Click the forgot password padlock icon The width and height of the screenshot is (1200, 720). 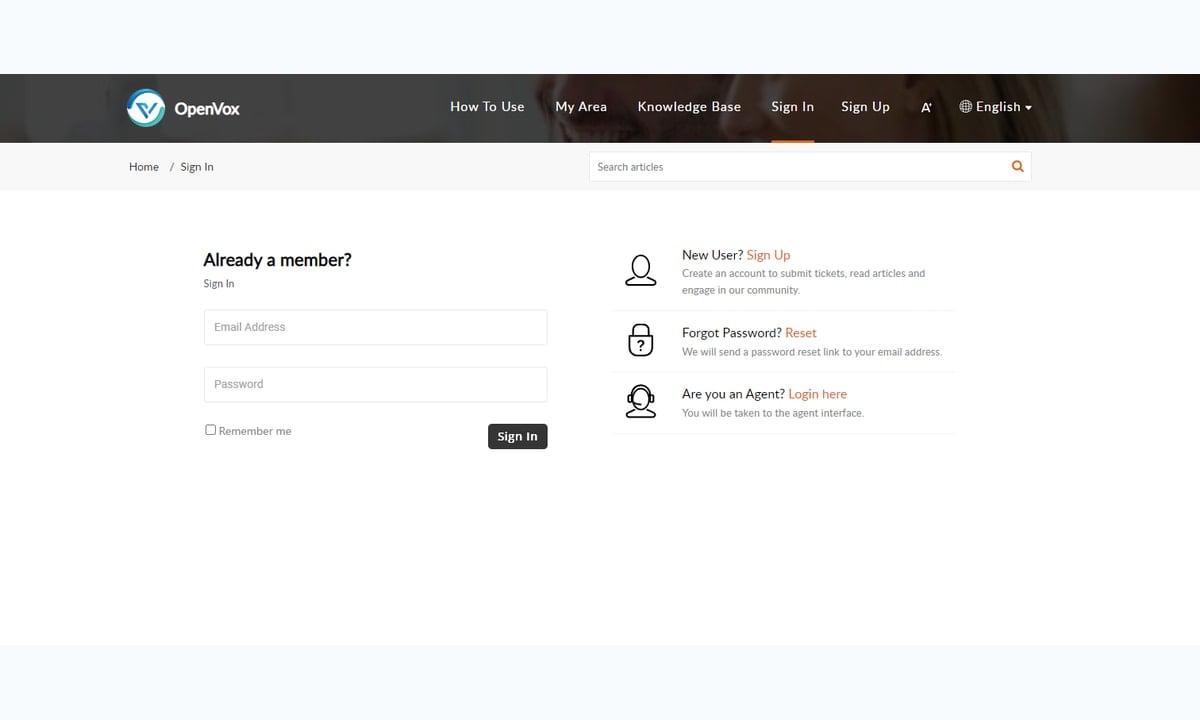tap(640, 340)
